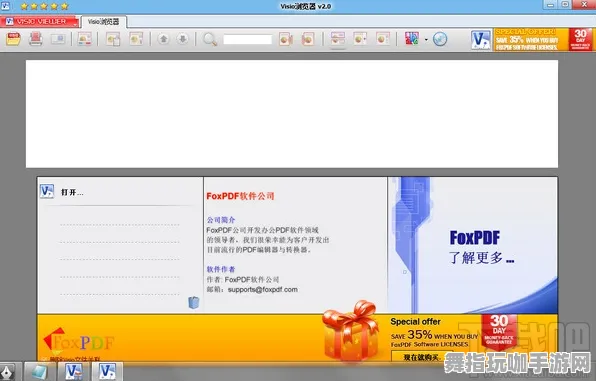
Task: Maximize the Visio浏览器 window
Action: coord(565,5)
